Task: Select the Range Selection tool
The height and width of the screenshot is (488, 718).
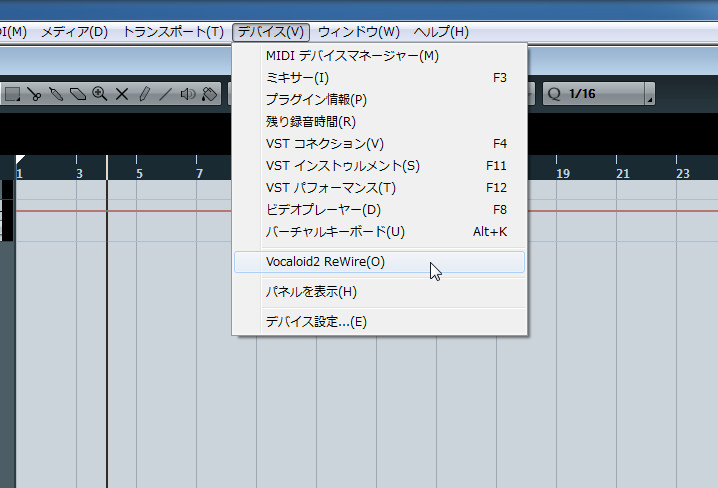Action: 12,94
